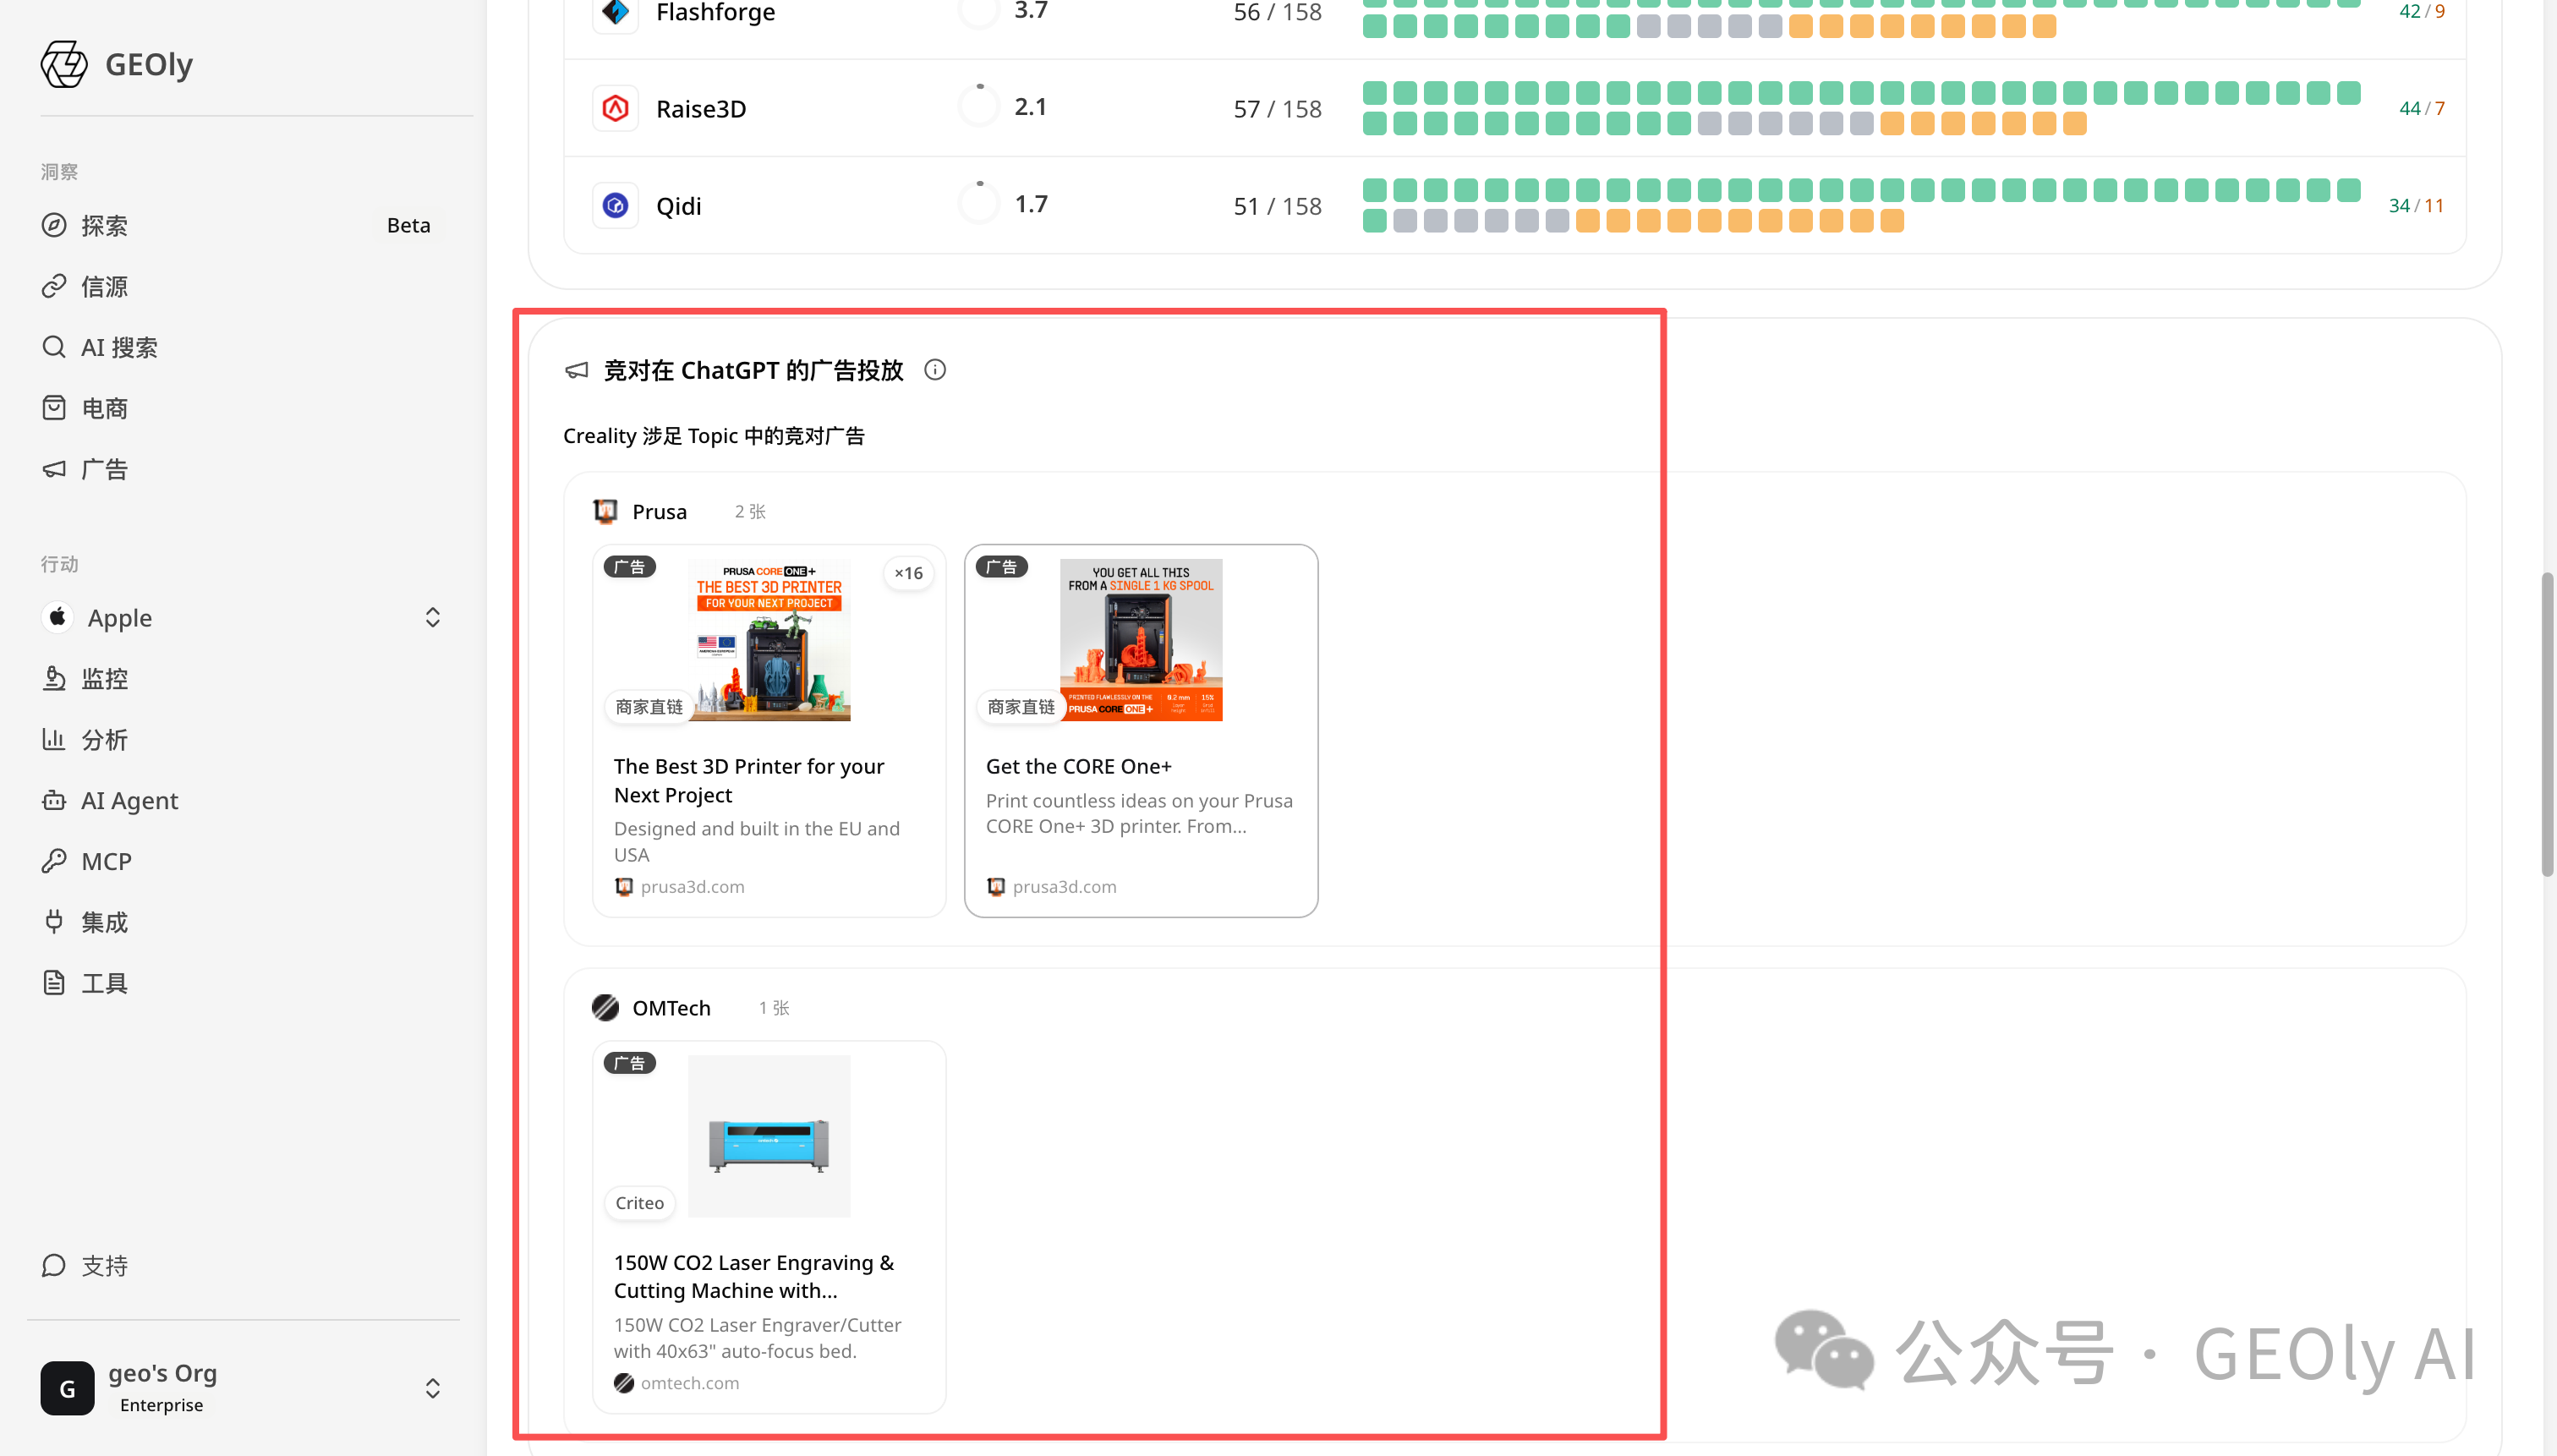Image resolution: width=2557 pixels, height=1456 pixels.
Task: Click the Qidi logo icon
Action: (x=615, y=205)
